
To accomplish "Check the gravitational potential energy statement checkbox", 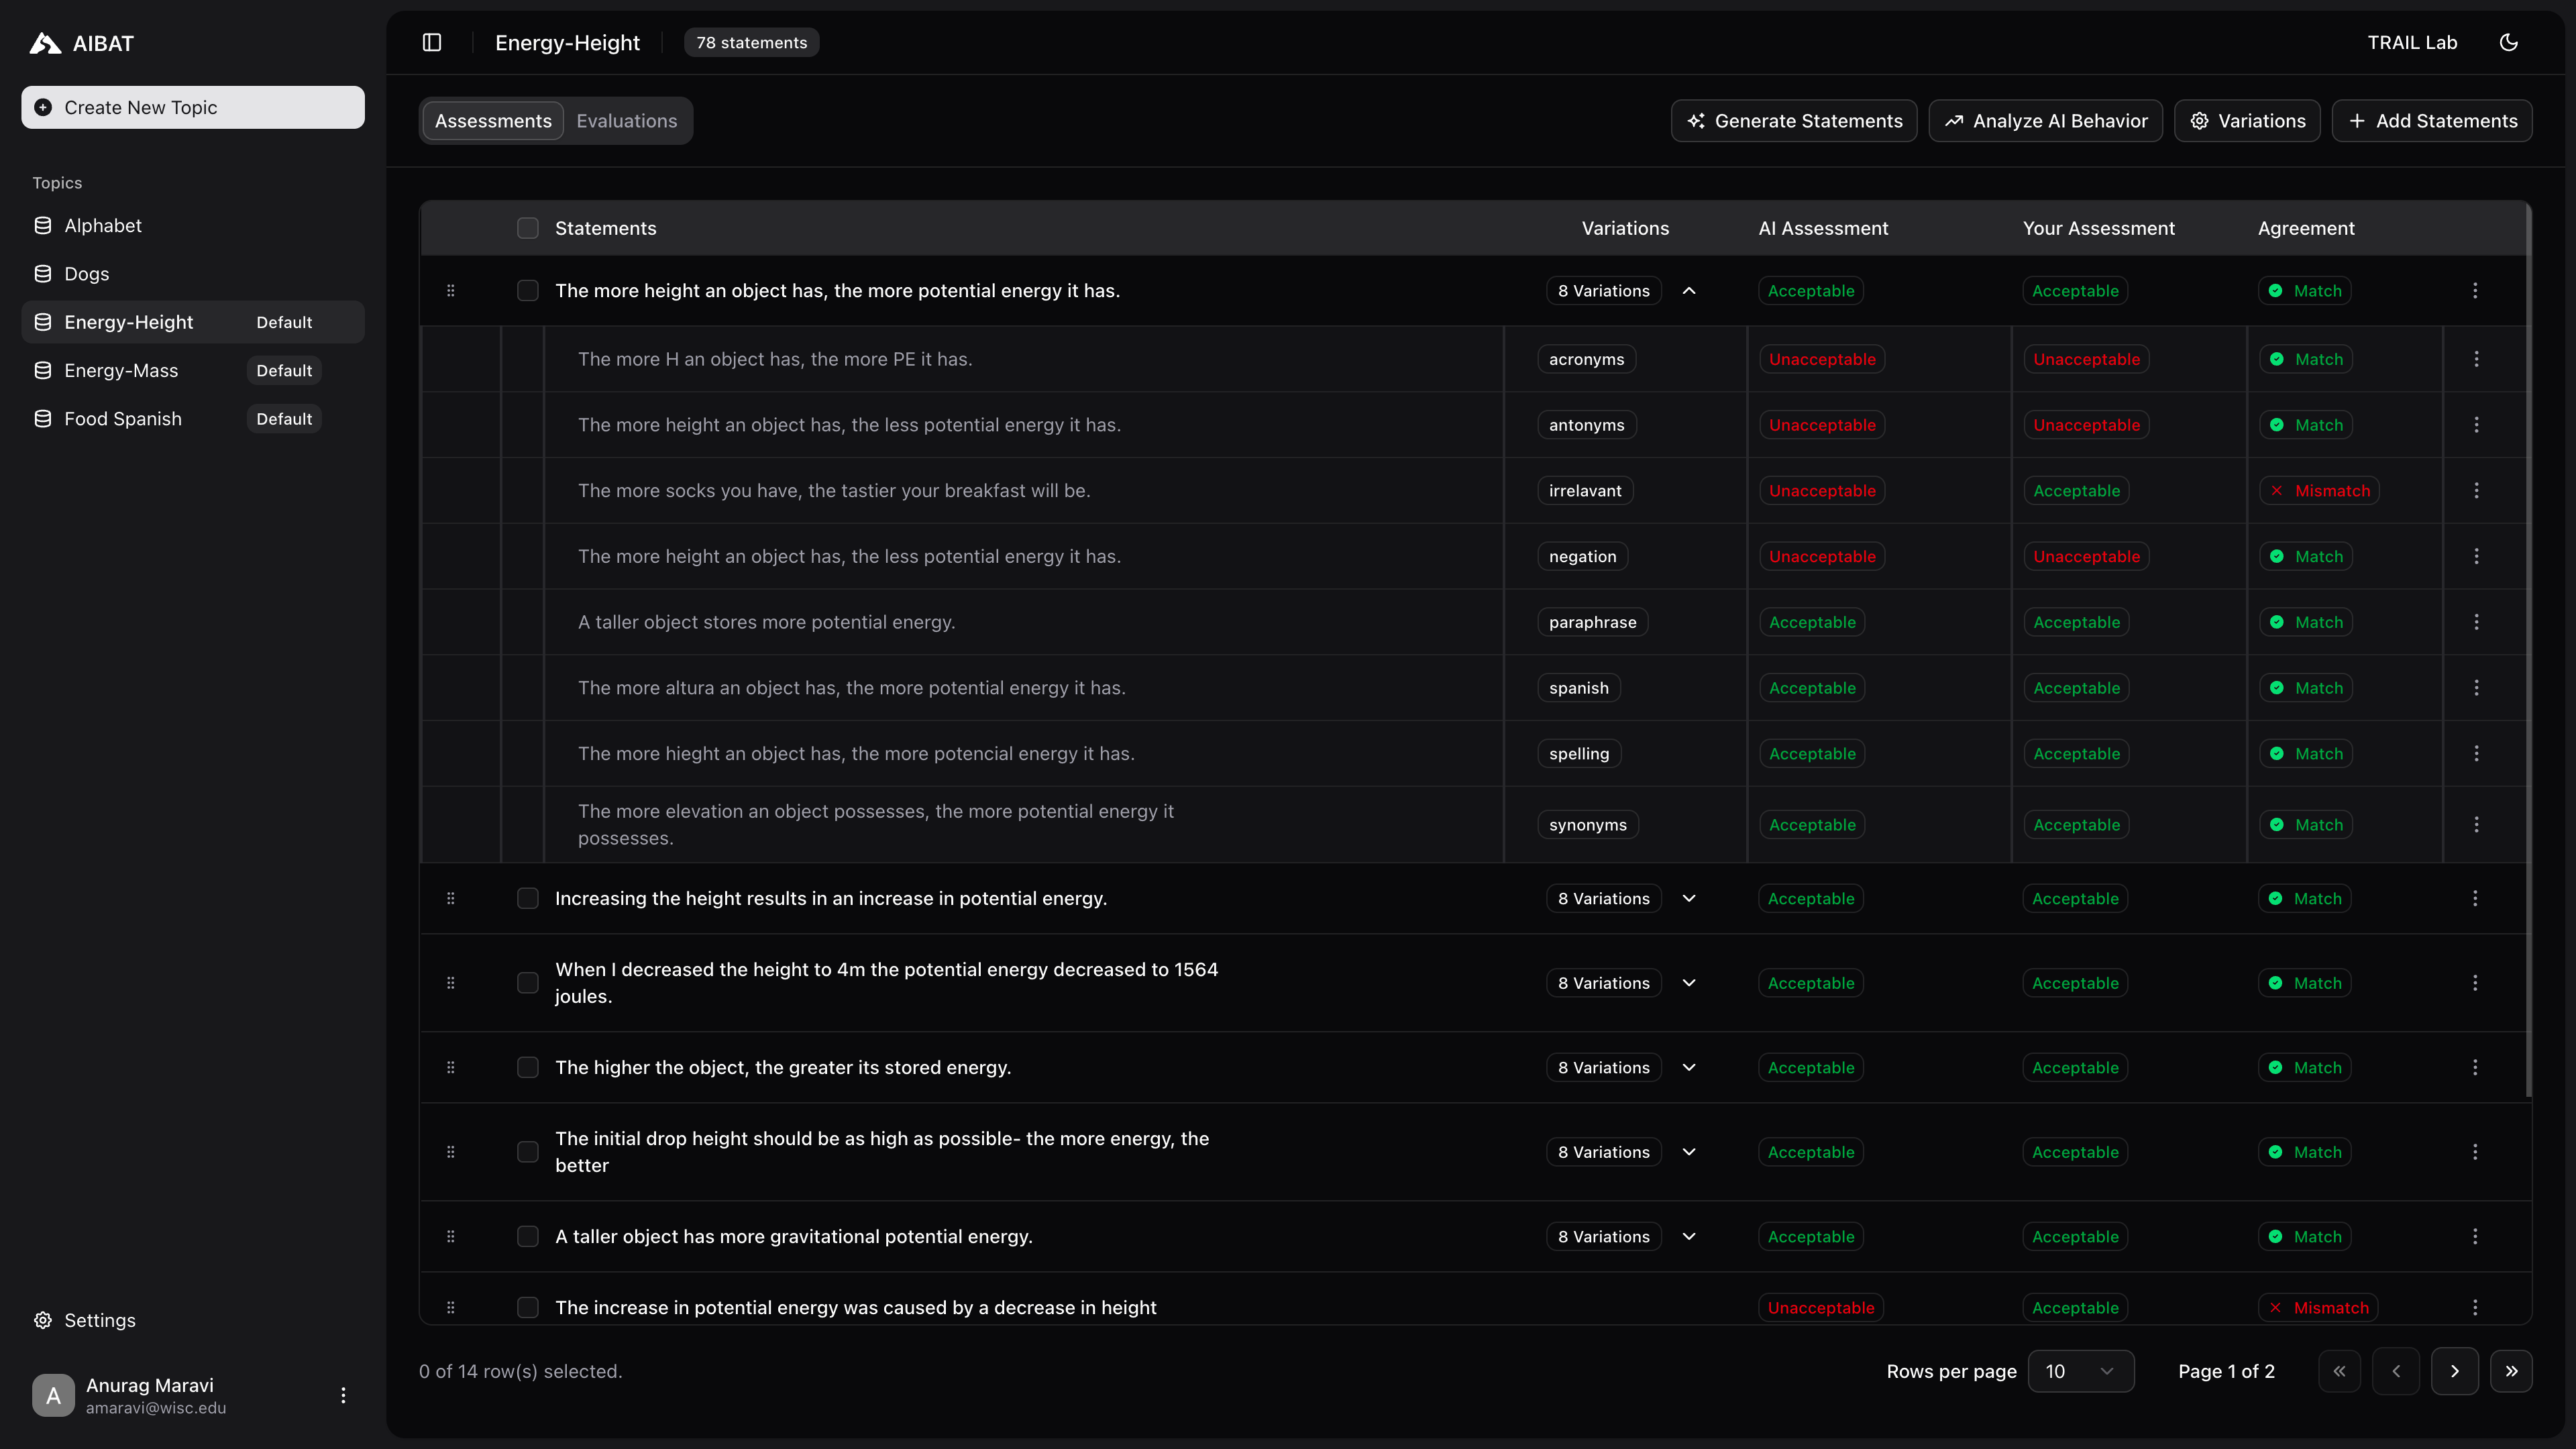I will pyautogui.click(x=528, y=1236).
